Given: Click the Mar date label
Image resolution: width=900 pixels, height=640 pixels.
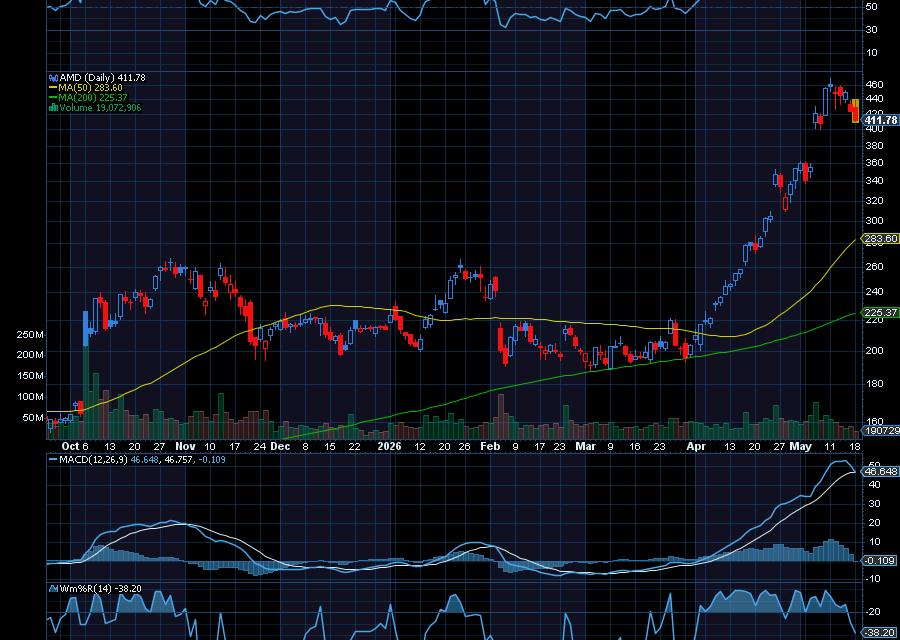Looking at the screenshot, I should click(585, 447).
